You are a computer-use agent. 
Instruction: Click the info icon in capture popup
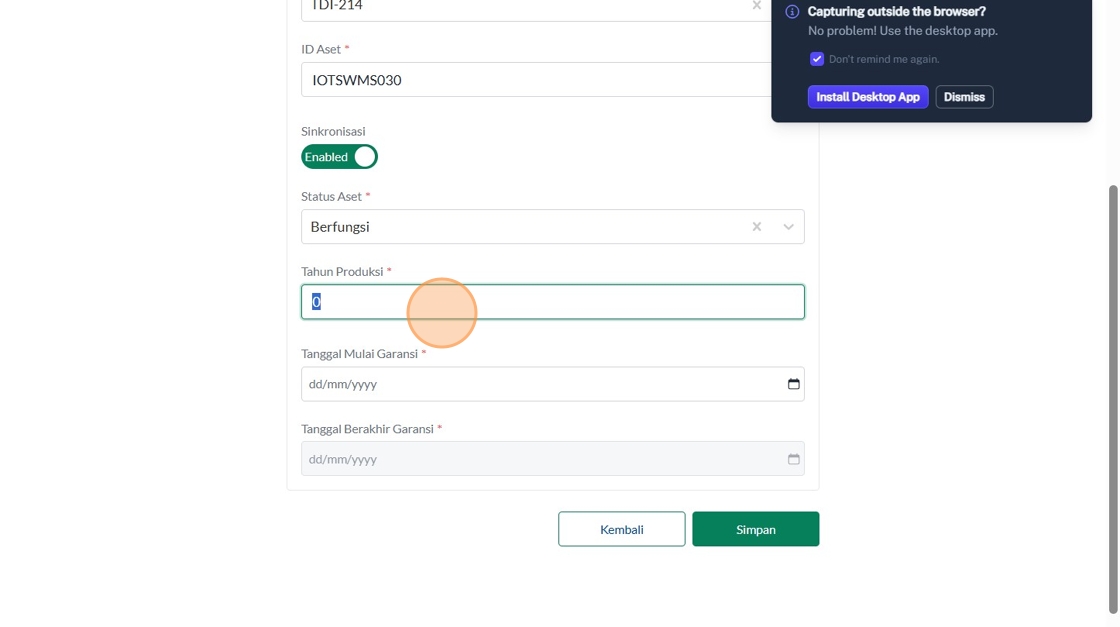[x=792, y=12]
